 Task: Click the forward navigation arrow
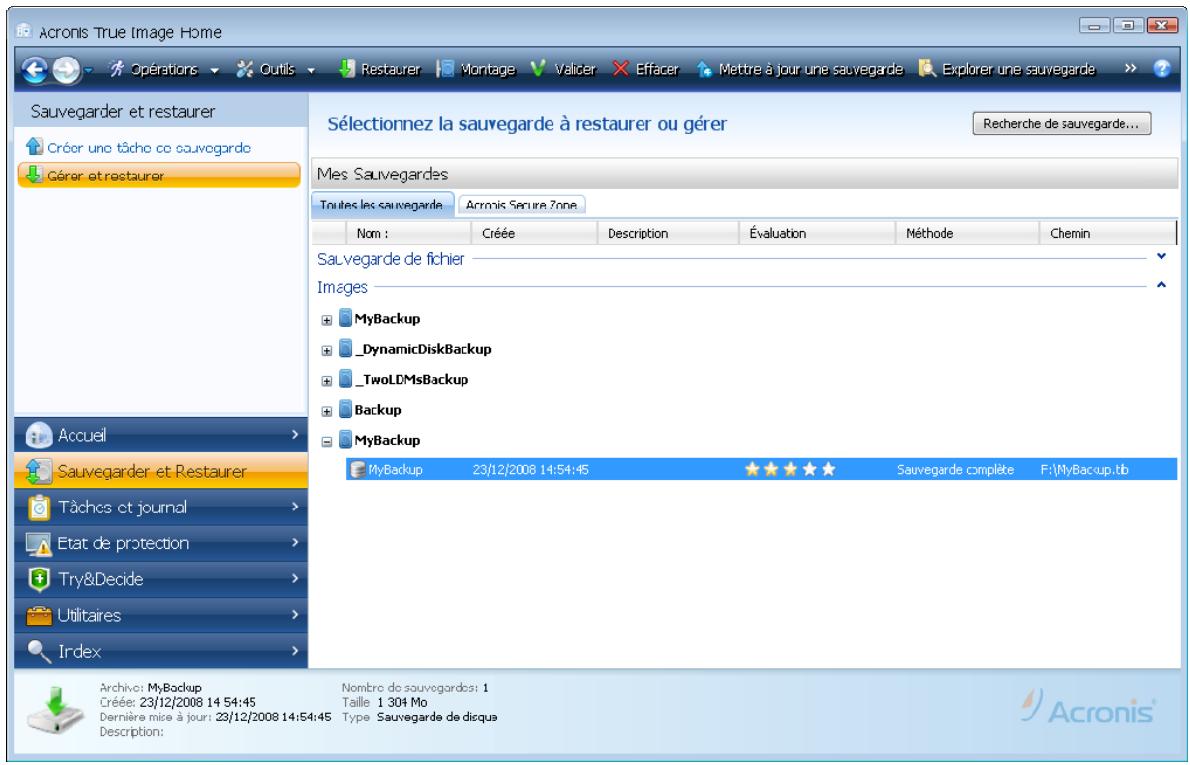point(66,70)
